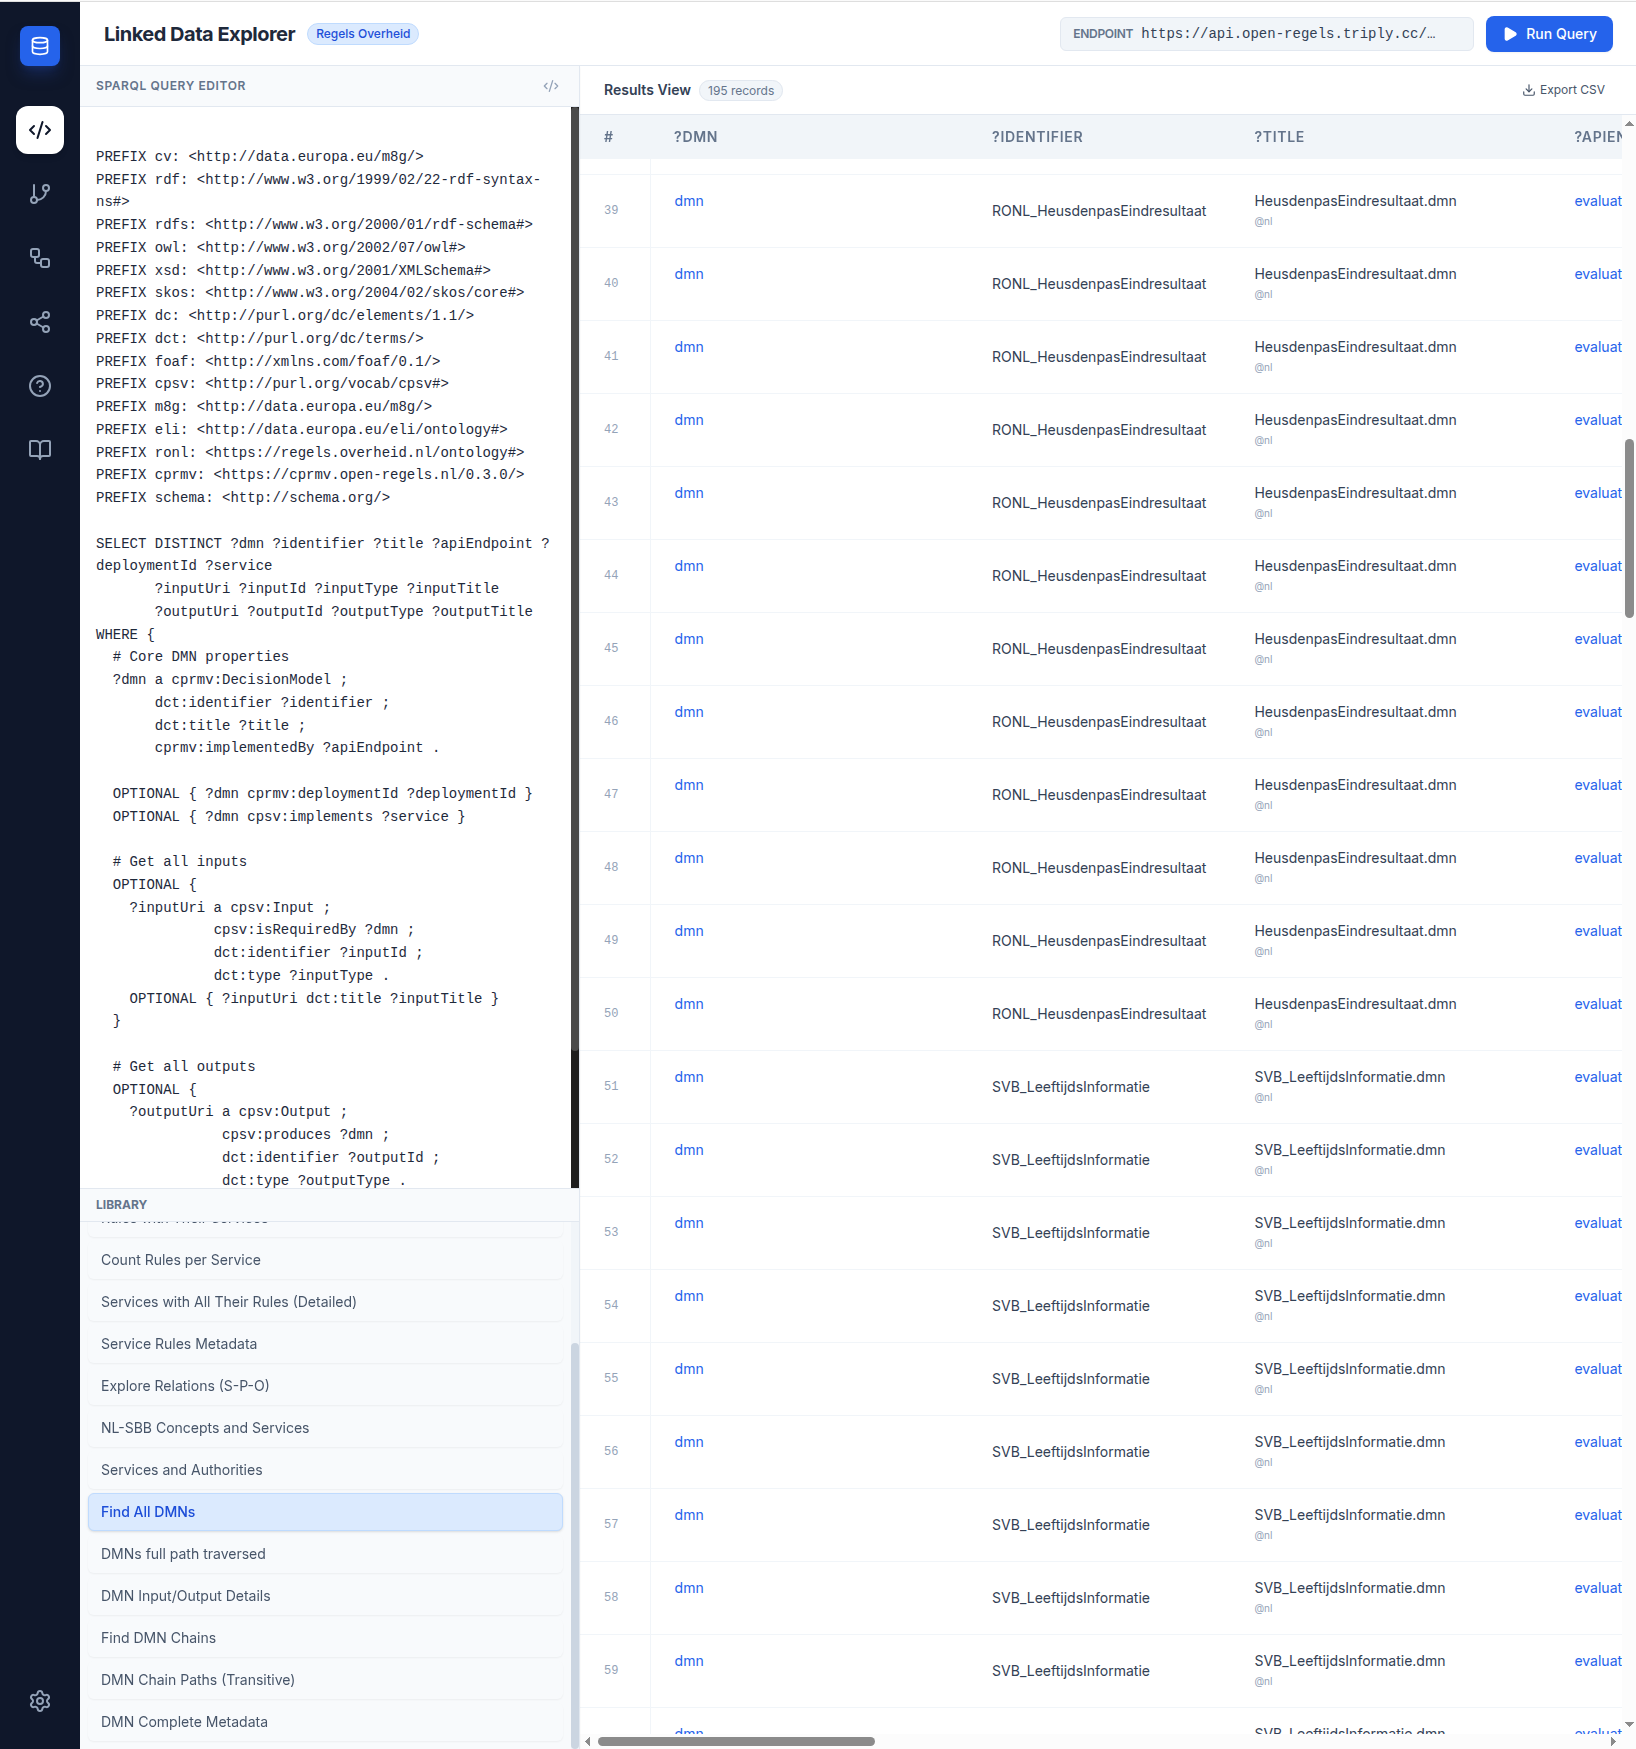Open dmn link in row 59
Image resolution: width=1636 pixels, height=1749 pixels.
click(689, 1661)
